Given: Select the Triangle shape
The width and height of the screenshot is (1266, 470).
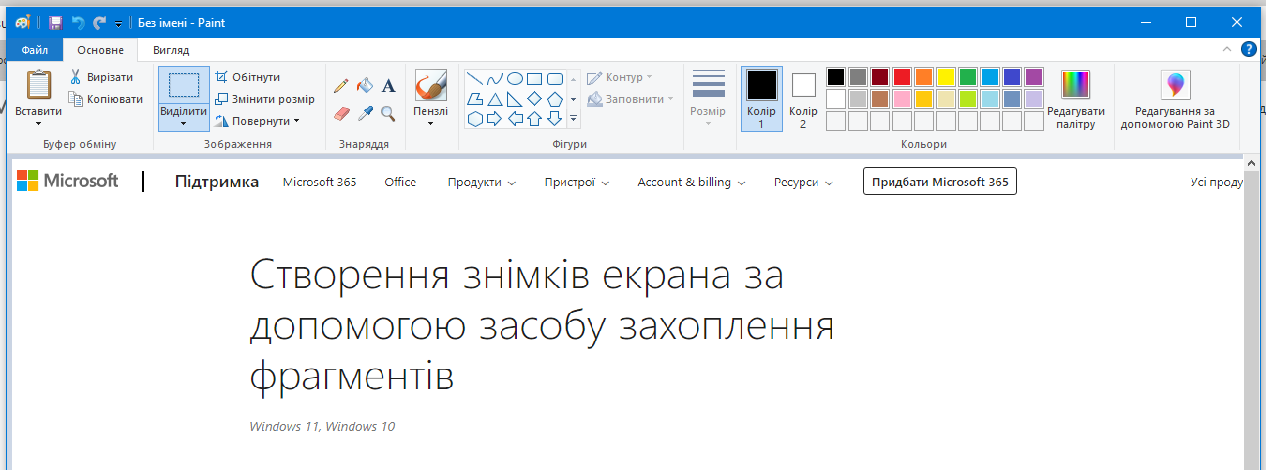Looking at the screenshot, I should click(x=495, y=99).
